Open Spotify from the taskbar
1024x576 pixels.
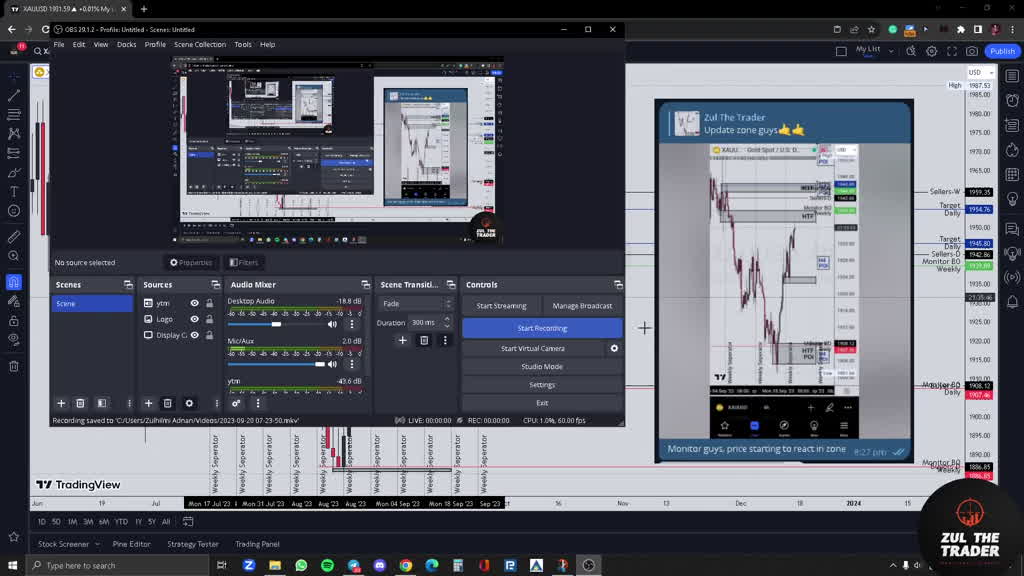(x=327, y=565)
